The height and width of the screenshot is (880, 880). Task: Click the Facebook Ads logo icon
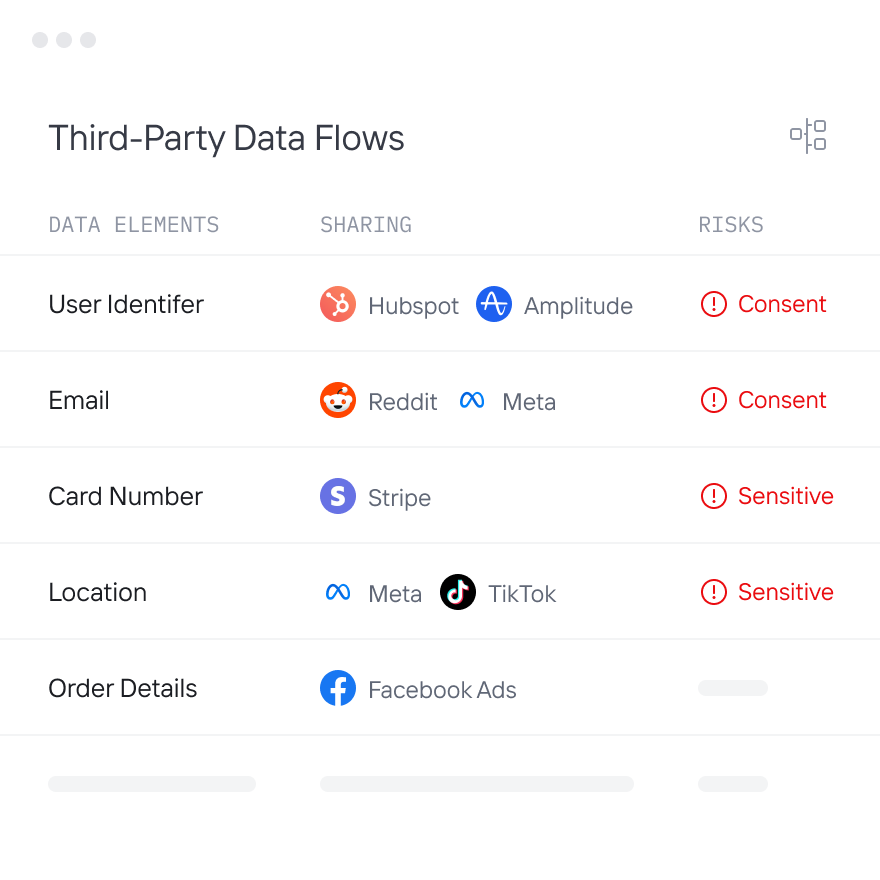click(x=338, y=689)
